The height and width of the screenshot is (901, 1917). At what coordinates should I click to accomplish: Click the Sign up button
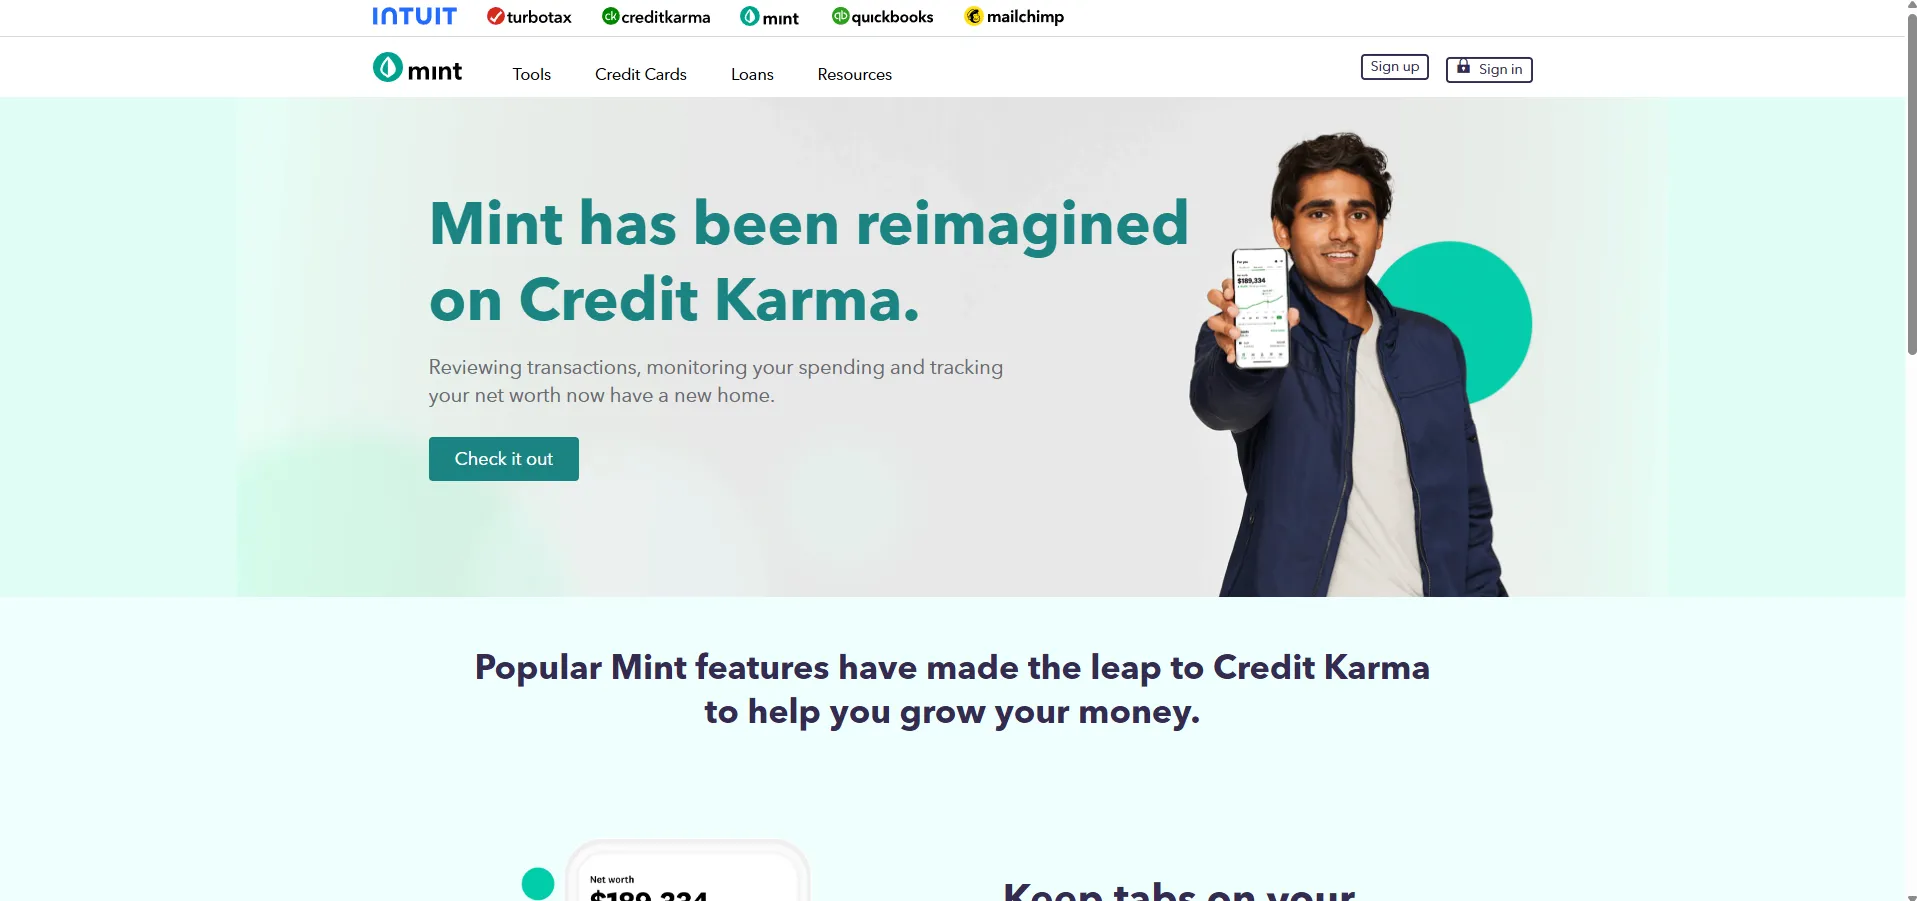click(x=1395, y=67)
